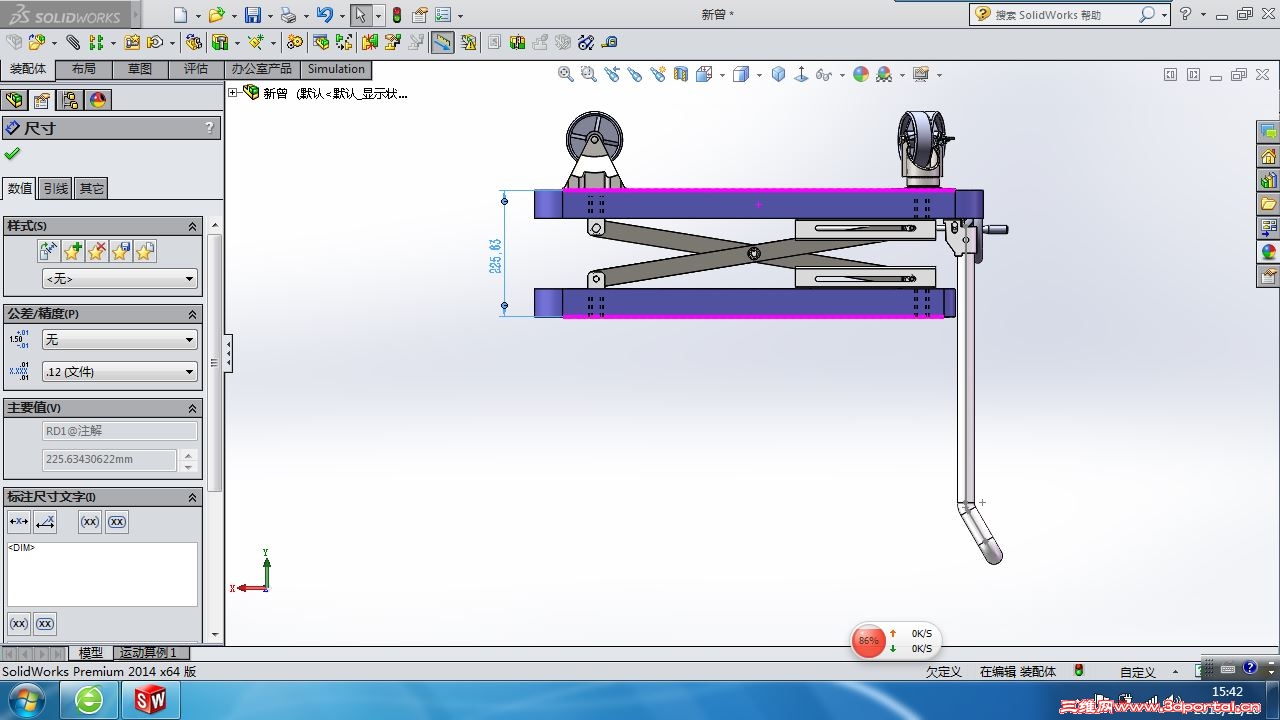Collapse the 样式(S) section
This screenshot has height=720, width=1280.
click(193, 227)
